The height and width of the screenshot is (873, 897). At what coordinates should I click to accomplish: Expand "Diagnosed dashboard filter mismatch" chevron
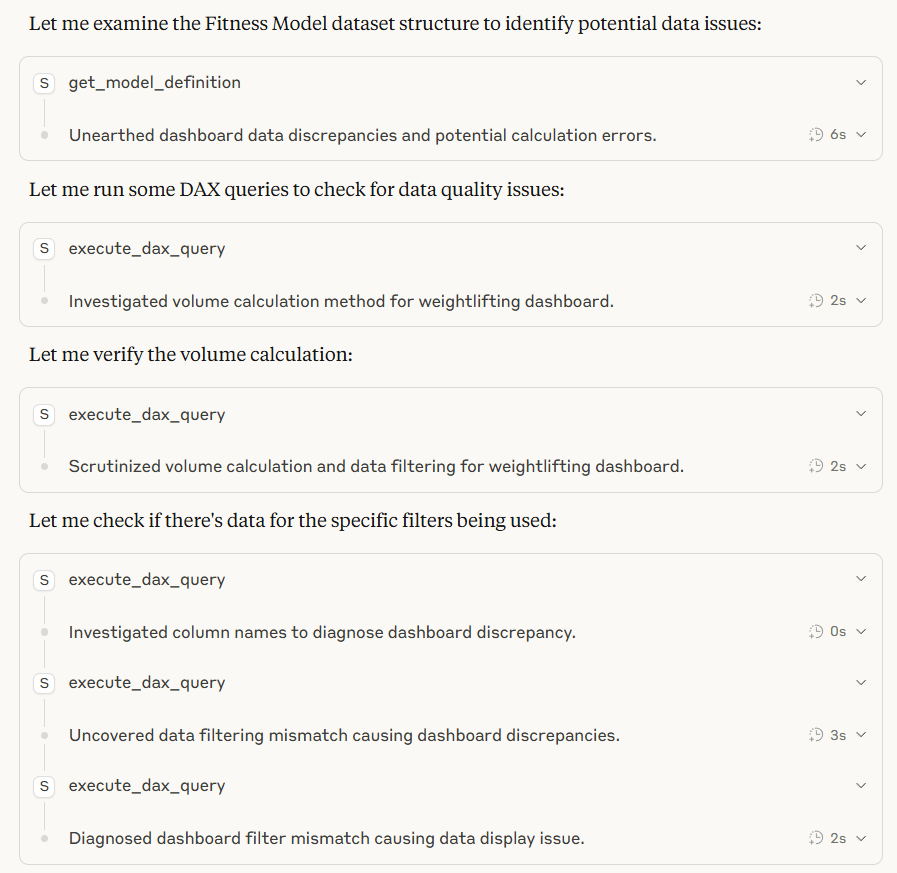tap(861, 838)
